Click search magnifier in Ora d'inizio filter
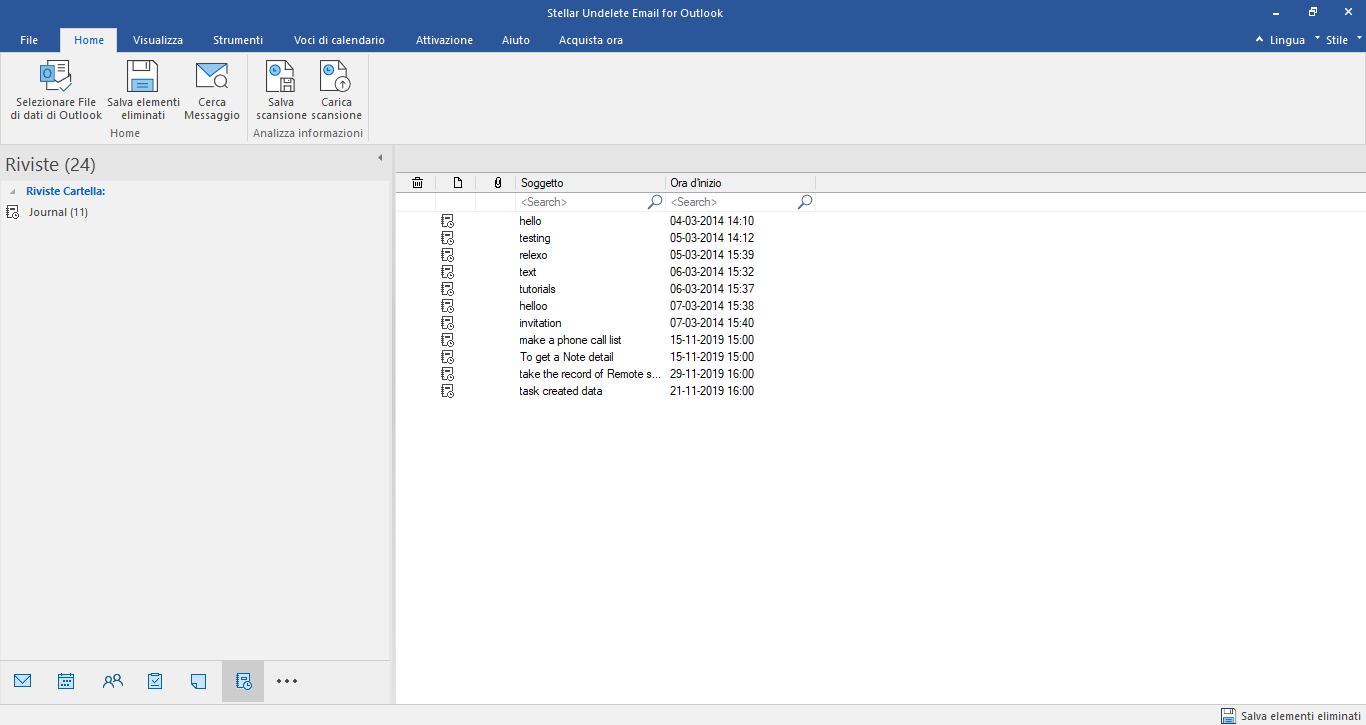1366x725 pixels. (805, 202)
